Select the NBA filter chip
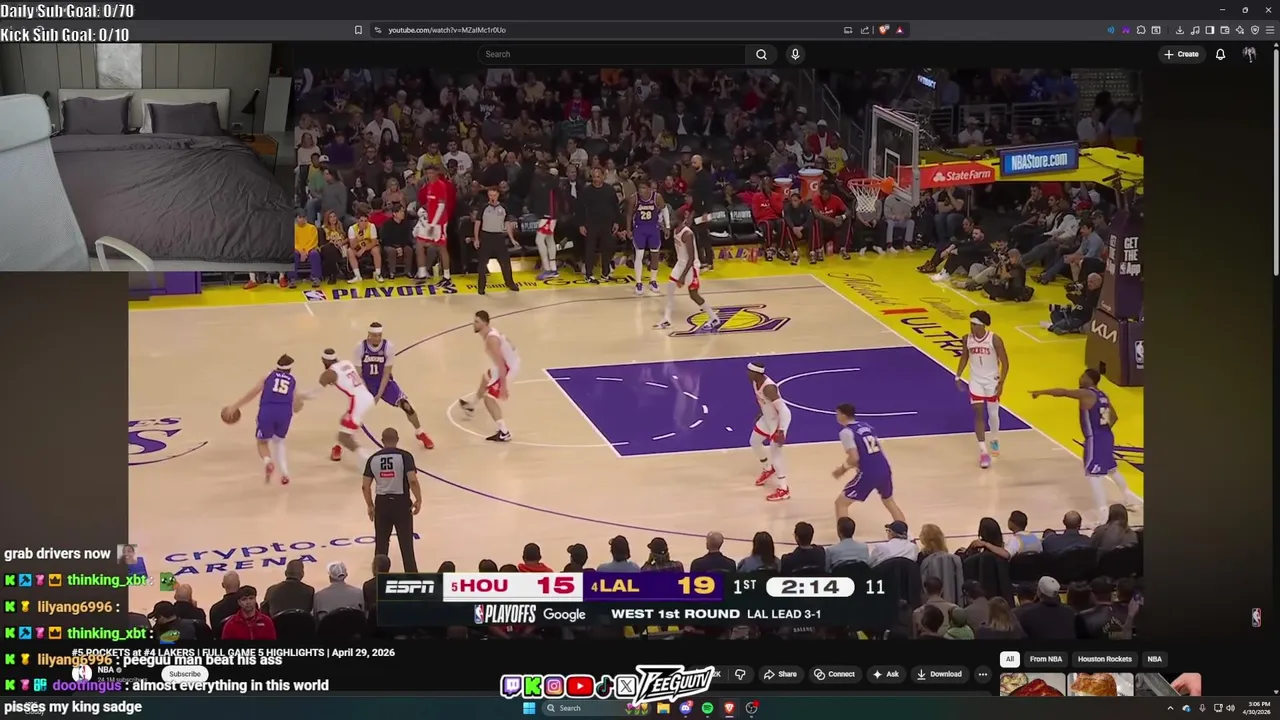 pyautogui.click(x=1154, y=659)
